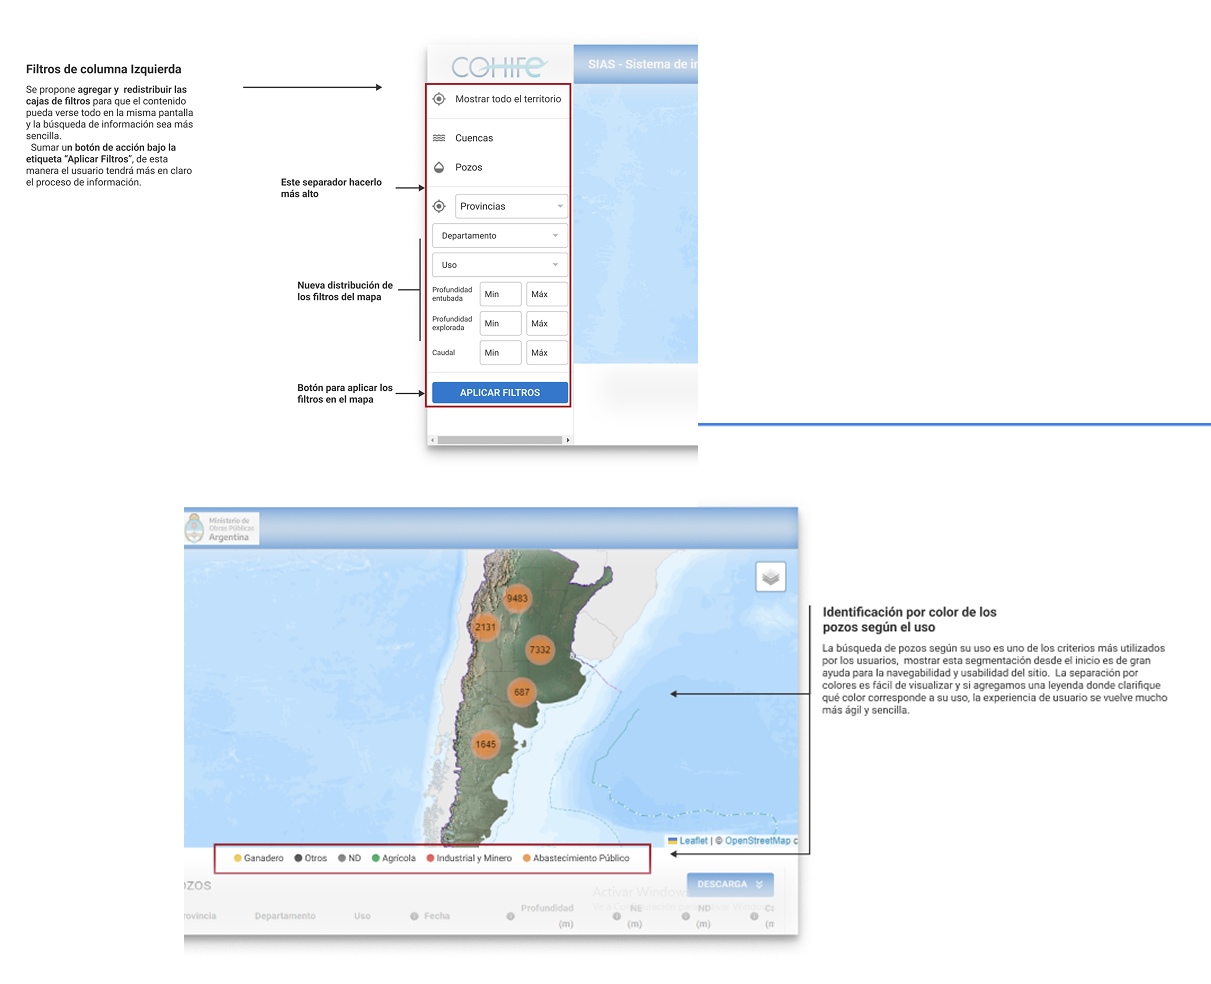Image resolution: width=1211 pixels, height=984 pixels.
Task: Select Mostrar todo el territorio
Action: click(507, 99)
